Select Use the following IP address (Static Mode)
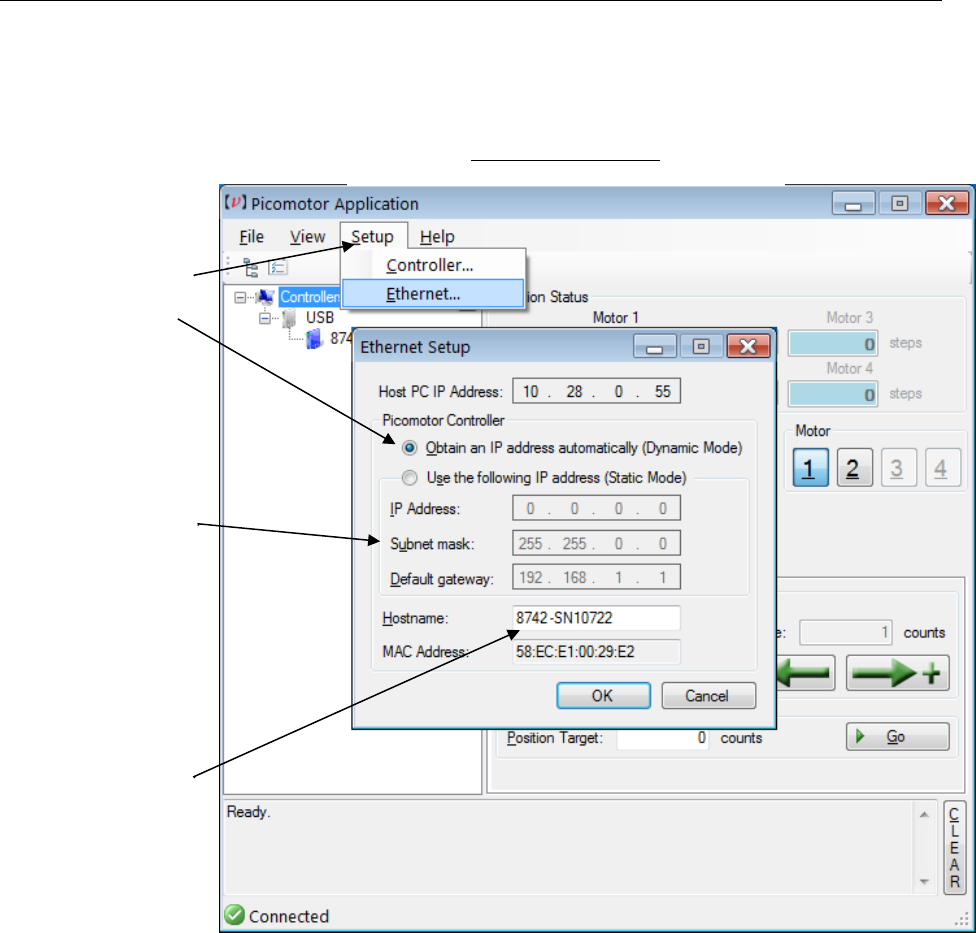Image resolution: width=976 pixels, height=933 pixels. pos(410,477)
